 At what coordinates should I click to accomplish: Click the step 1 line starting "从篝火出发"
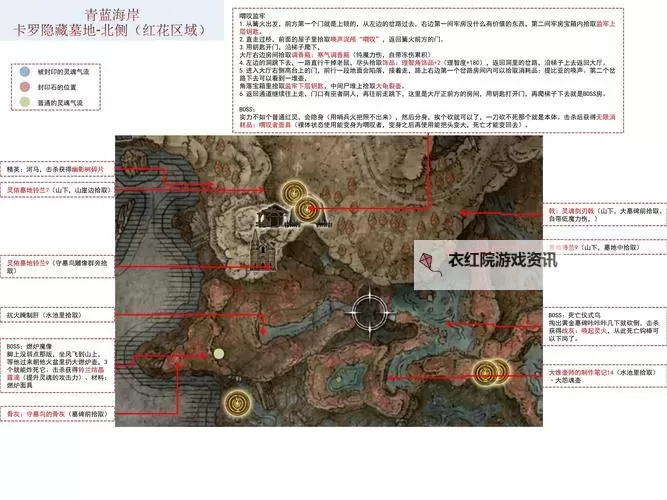click(427, 28)
